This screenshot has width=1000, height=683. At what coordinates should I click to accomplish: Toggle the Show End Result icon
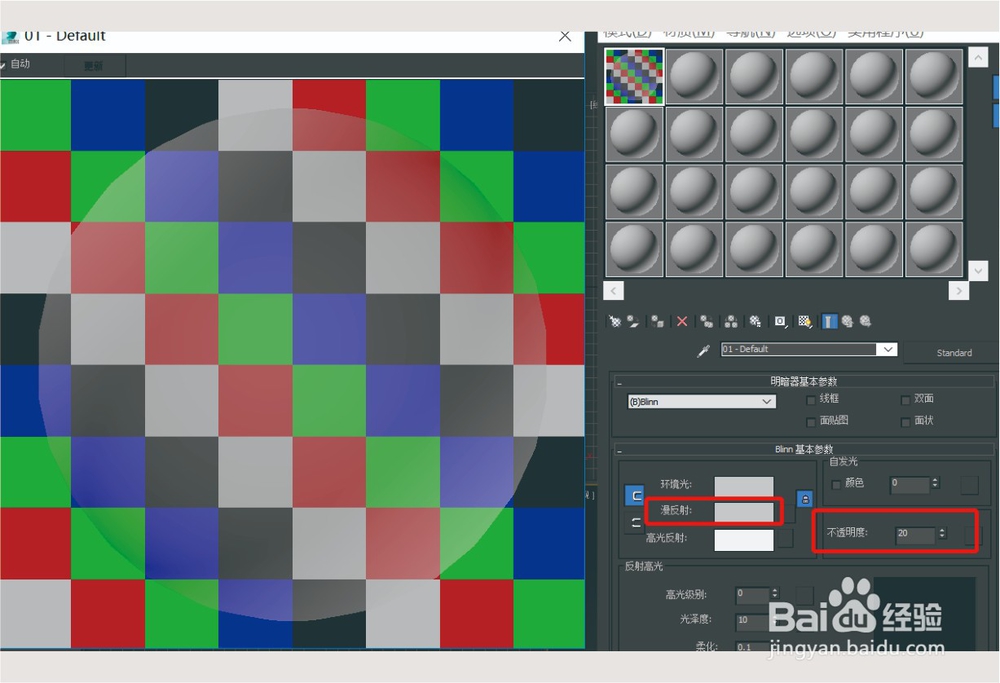(829, 321)
